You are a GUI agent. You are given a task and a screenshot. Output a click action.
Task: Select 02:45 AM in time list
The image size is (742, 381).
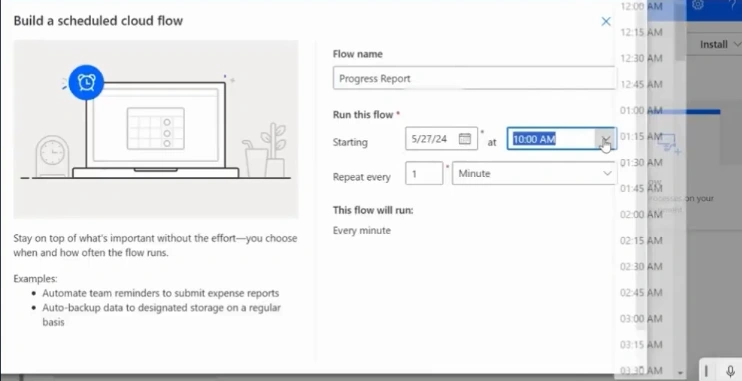click(641, 292)
